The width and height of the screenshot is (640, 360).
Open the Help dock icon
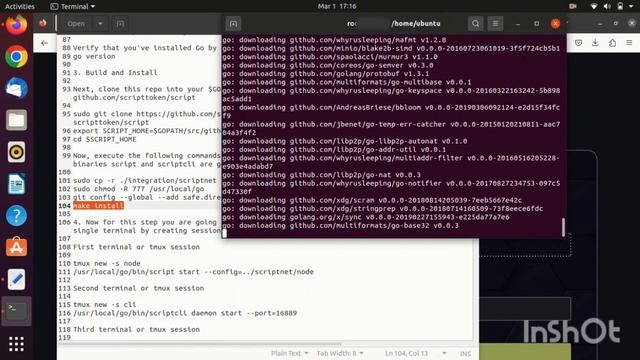pos(16,216)
